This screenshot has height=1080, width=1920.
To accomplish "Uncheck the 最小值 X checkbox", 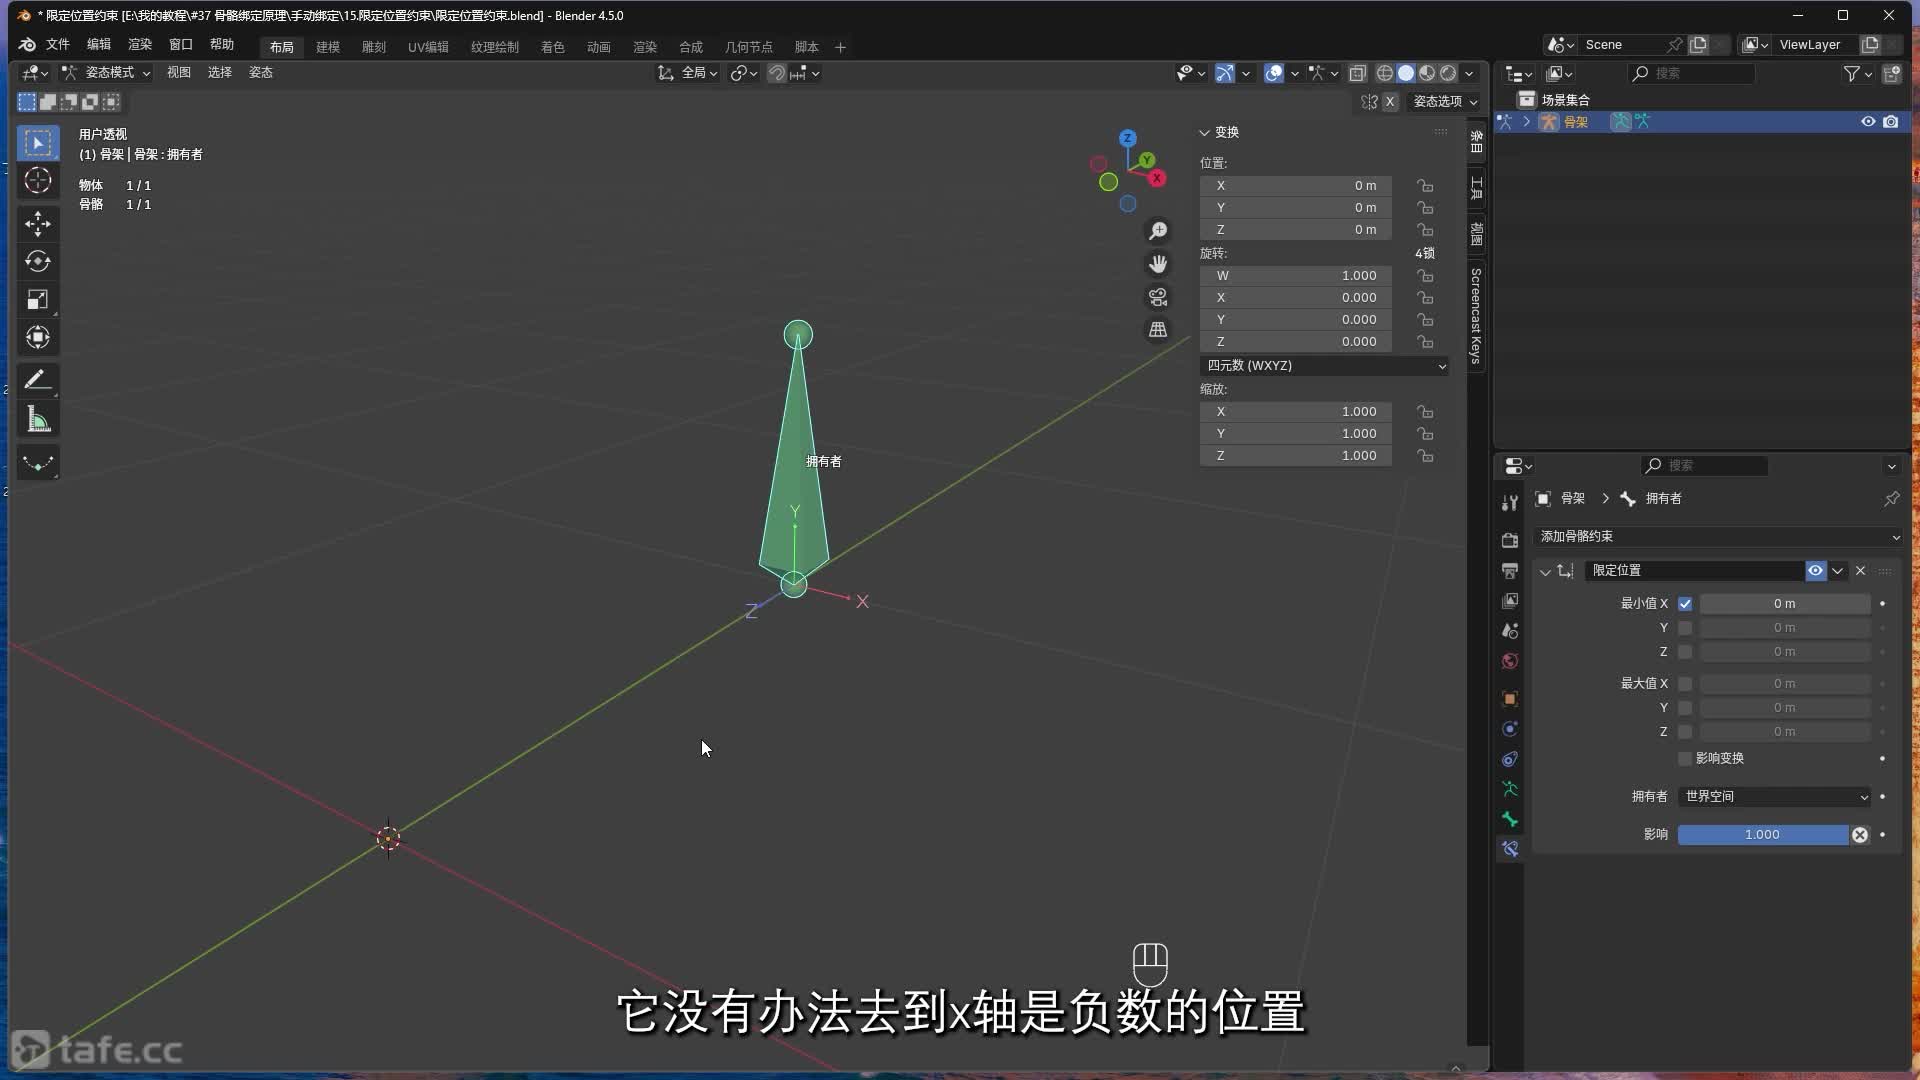I will coord(1685,604).
